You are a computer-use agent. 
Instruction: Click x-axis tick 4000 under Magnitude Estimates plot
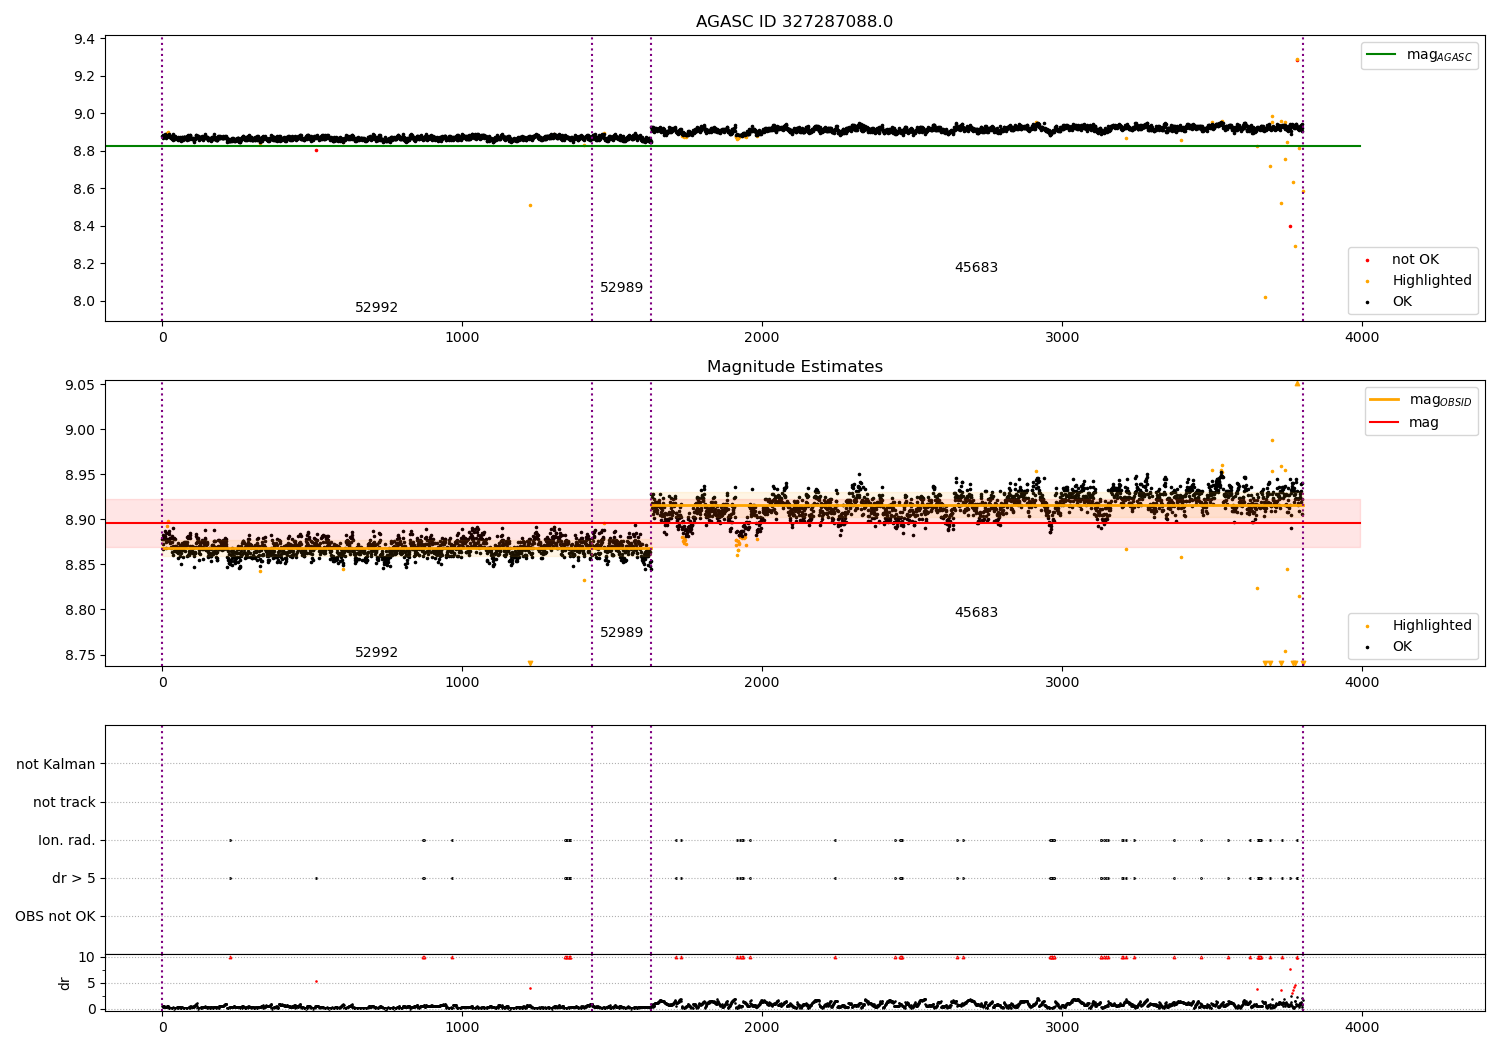[x=1362, y=683]
